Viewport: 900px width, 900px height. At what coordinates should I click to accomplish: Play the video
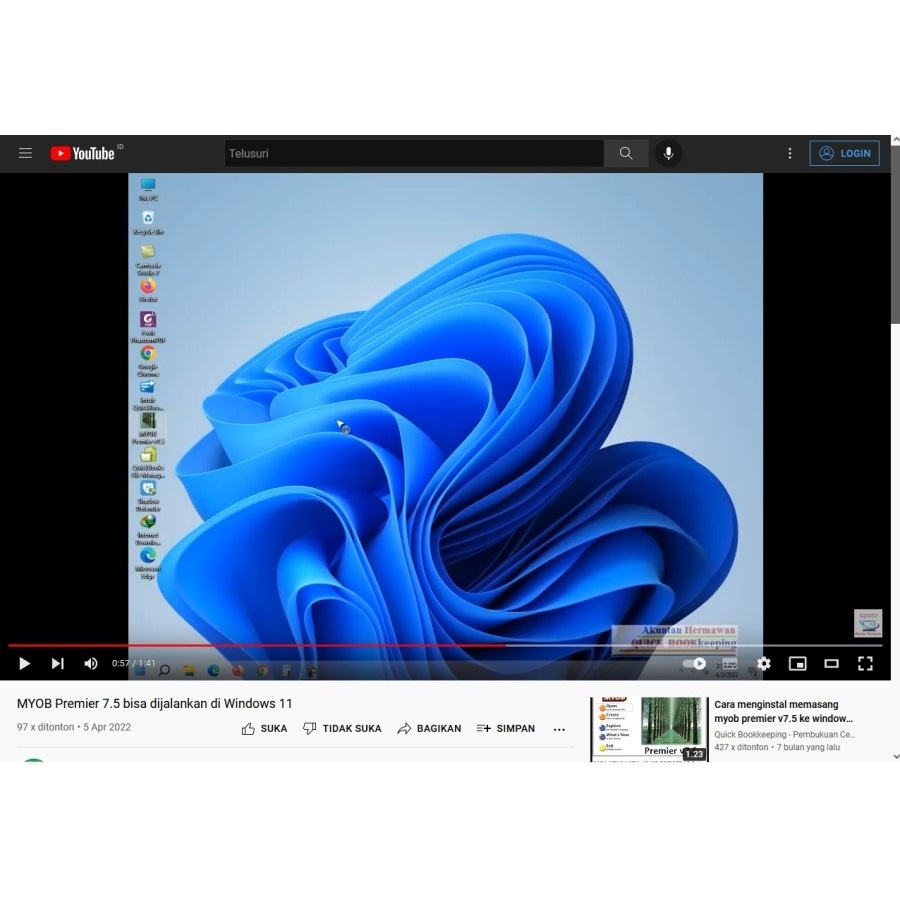coord(25,663)
